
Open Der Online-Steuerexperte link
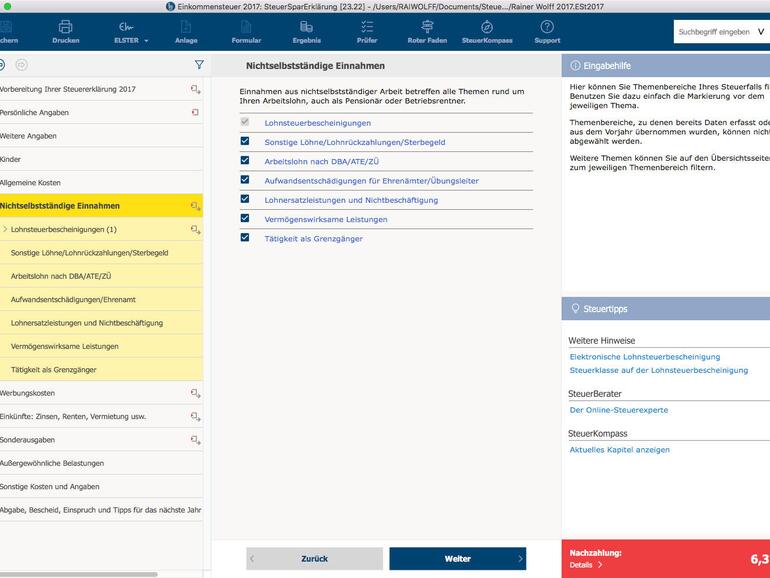click(619, 410)
